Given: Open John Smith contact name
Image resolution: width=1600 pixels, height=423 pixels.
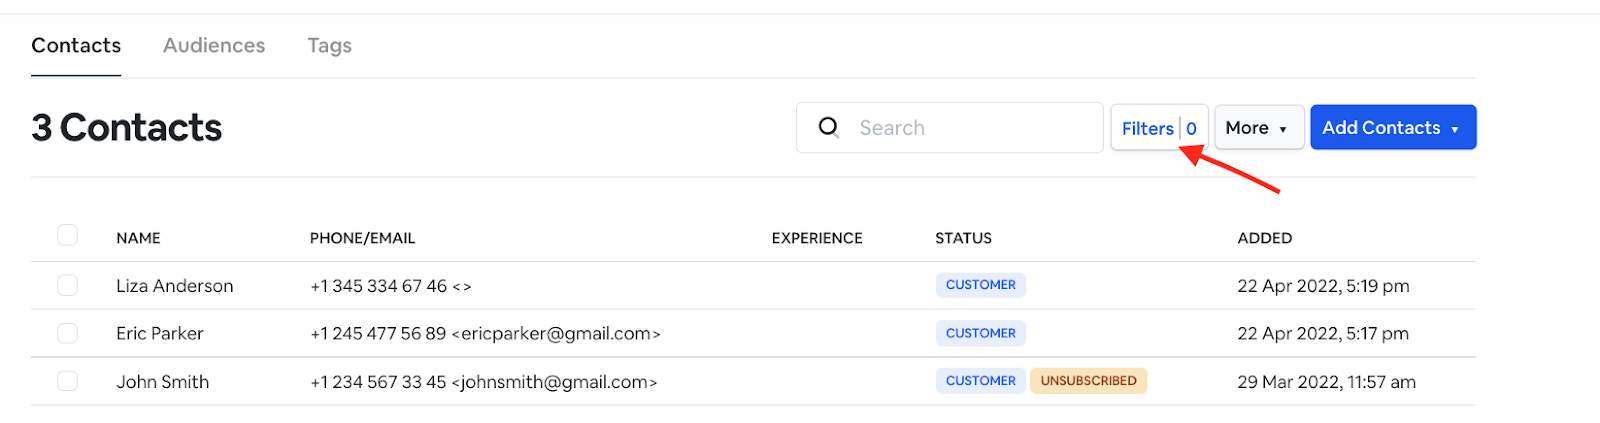Looking at the screenshot, I should click(x=162, y=382).
